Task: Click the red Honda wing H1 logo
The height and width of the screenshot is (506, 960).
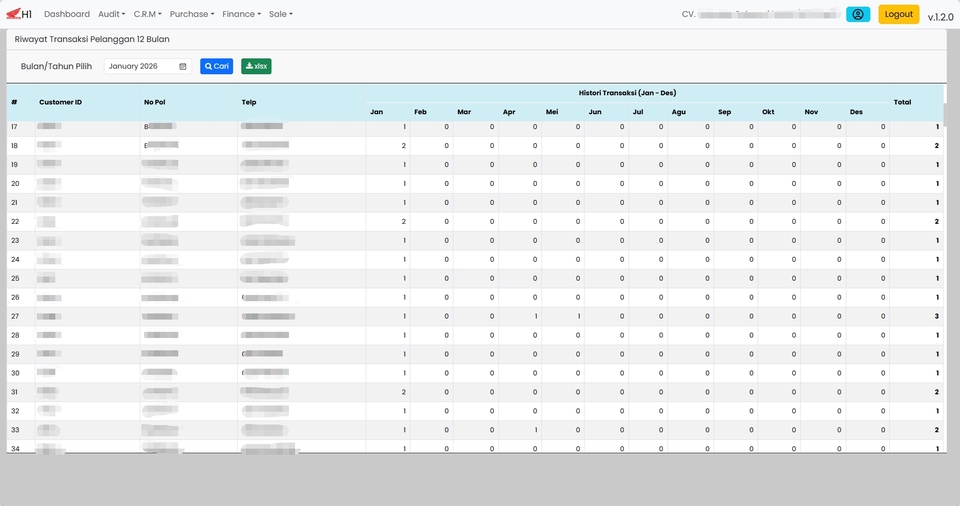Action: (19, 13)
